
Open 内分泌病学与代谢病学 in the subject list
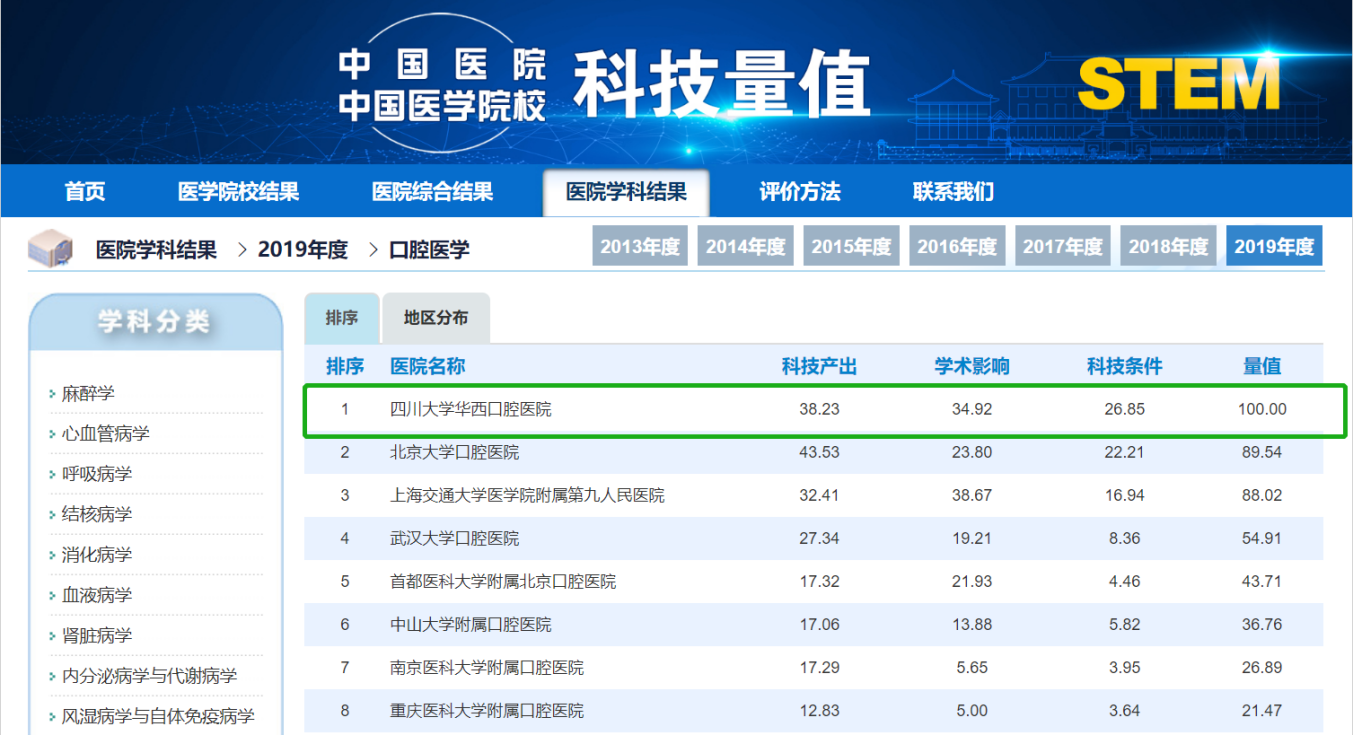pos(149,676)
